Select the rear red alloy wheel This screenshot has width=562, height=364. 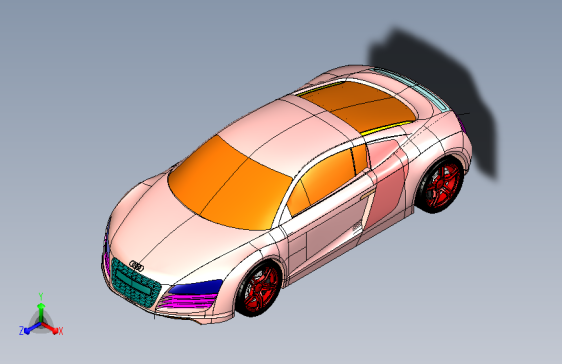coord(442,186)
